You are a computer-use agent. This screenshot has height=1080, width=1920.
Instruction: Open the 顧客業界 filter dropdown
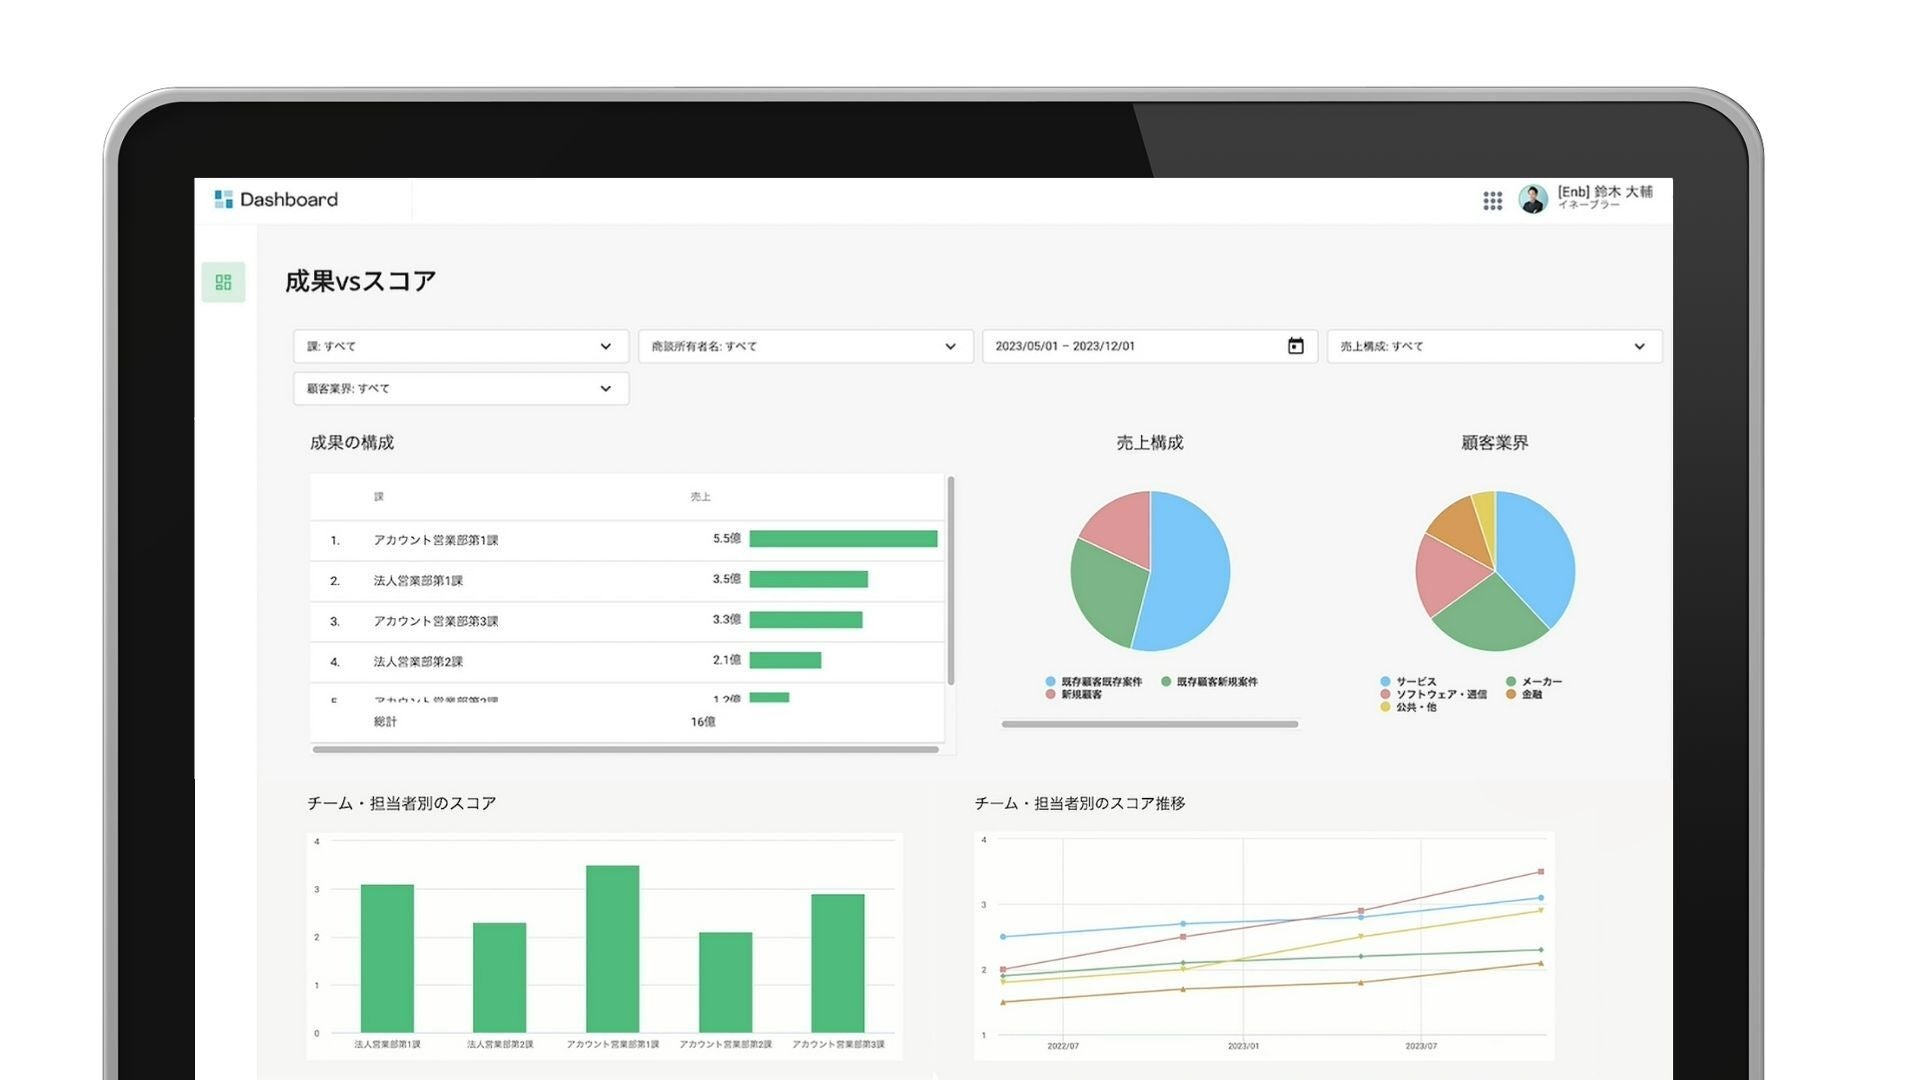460,388
